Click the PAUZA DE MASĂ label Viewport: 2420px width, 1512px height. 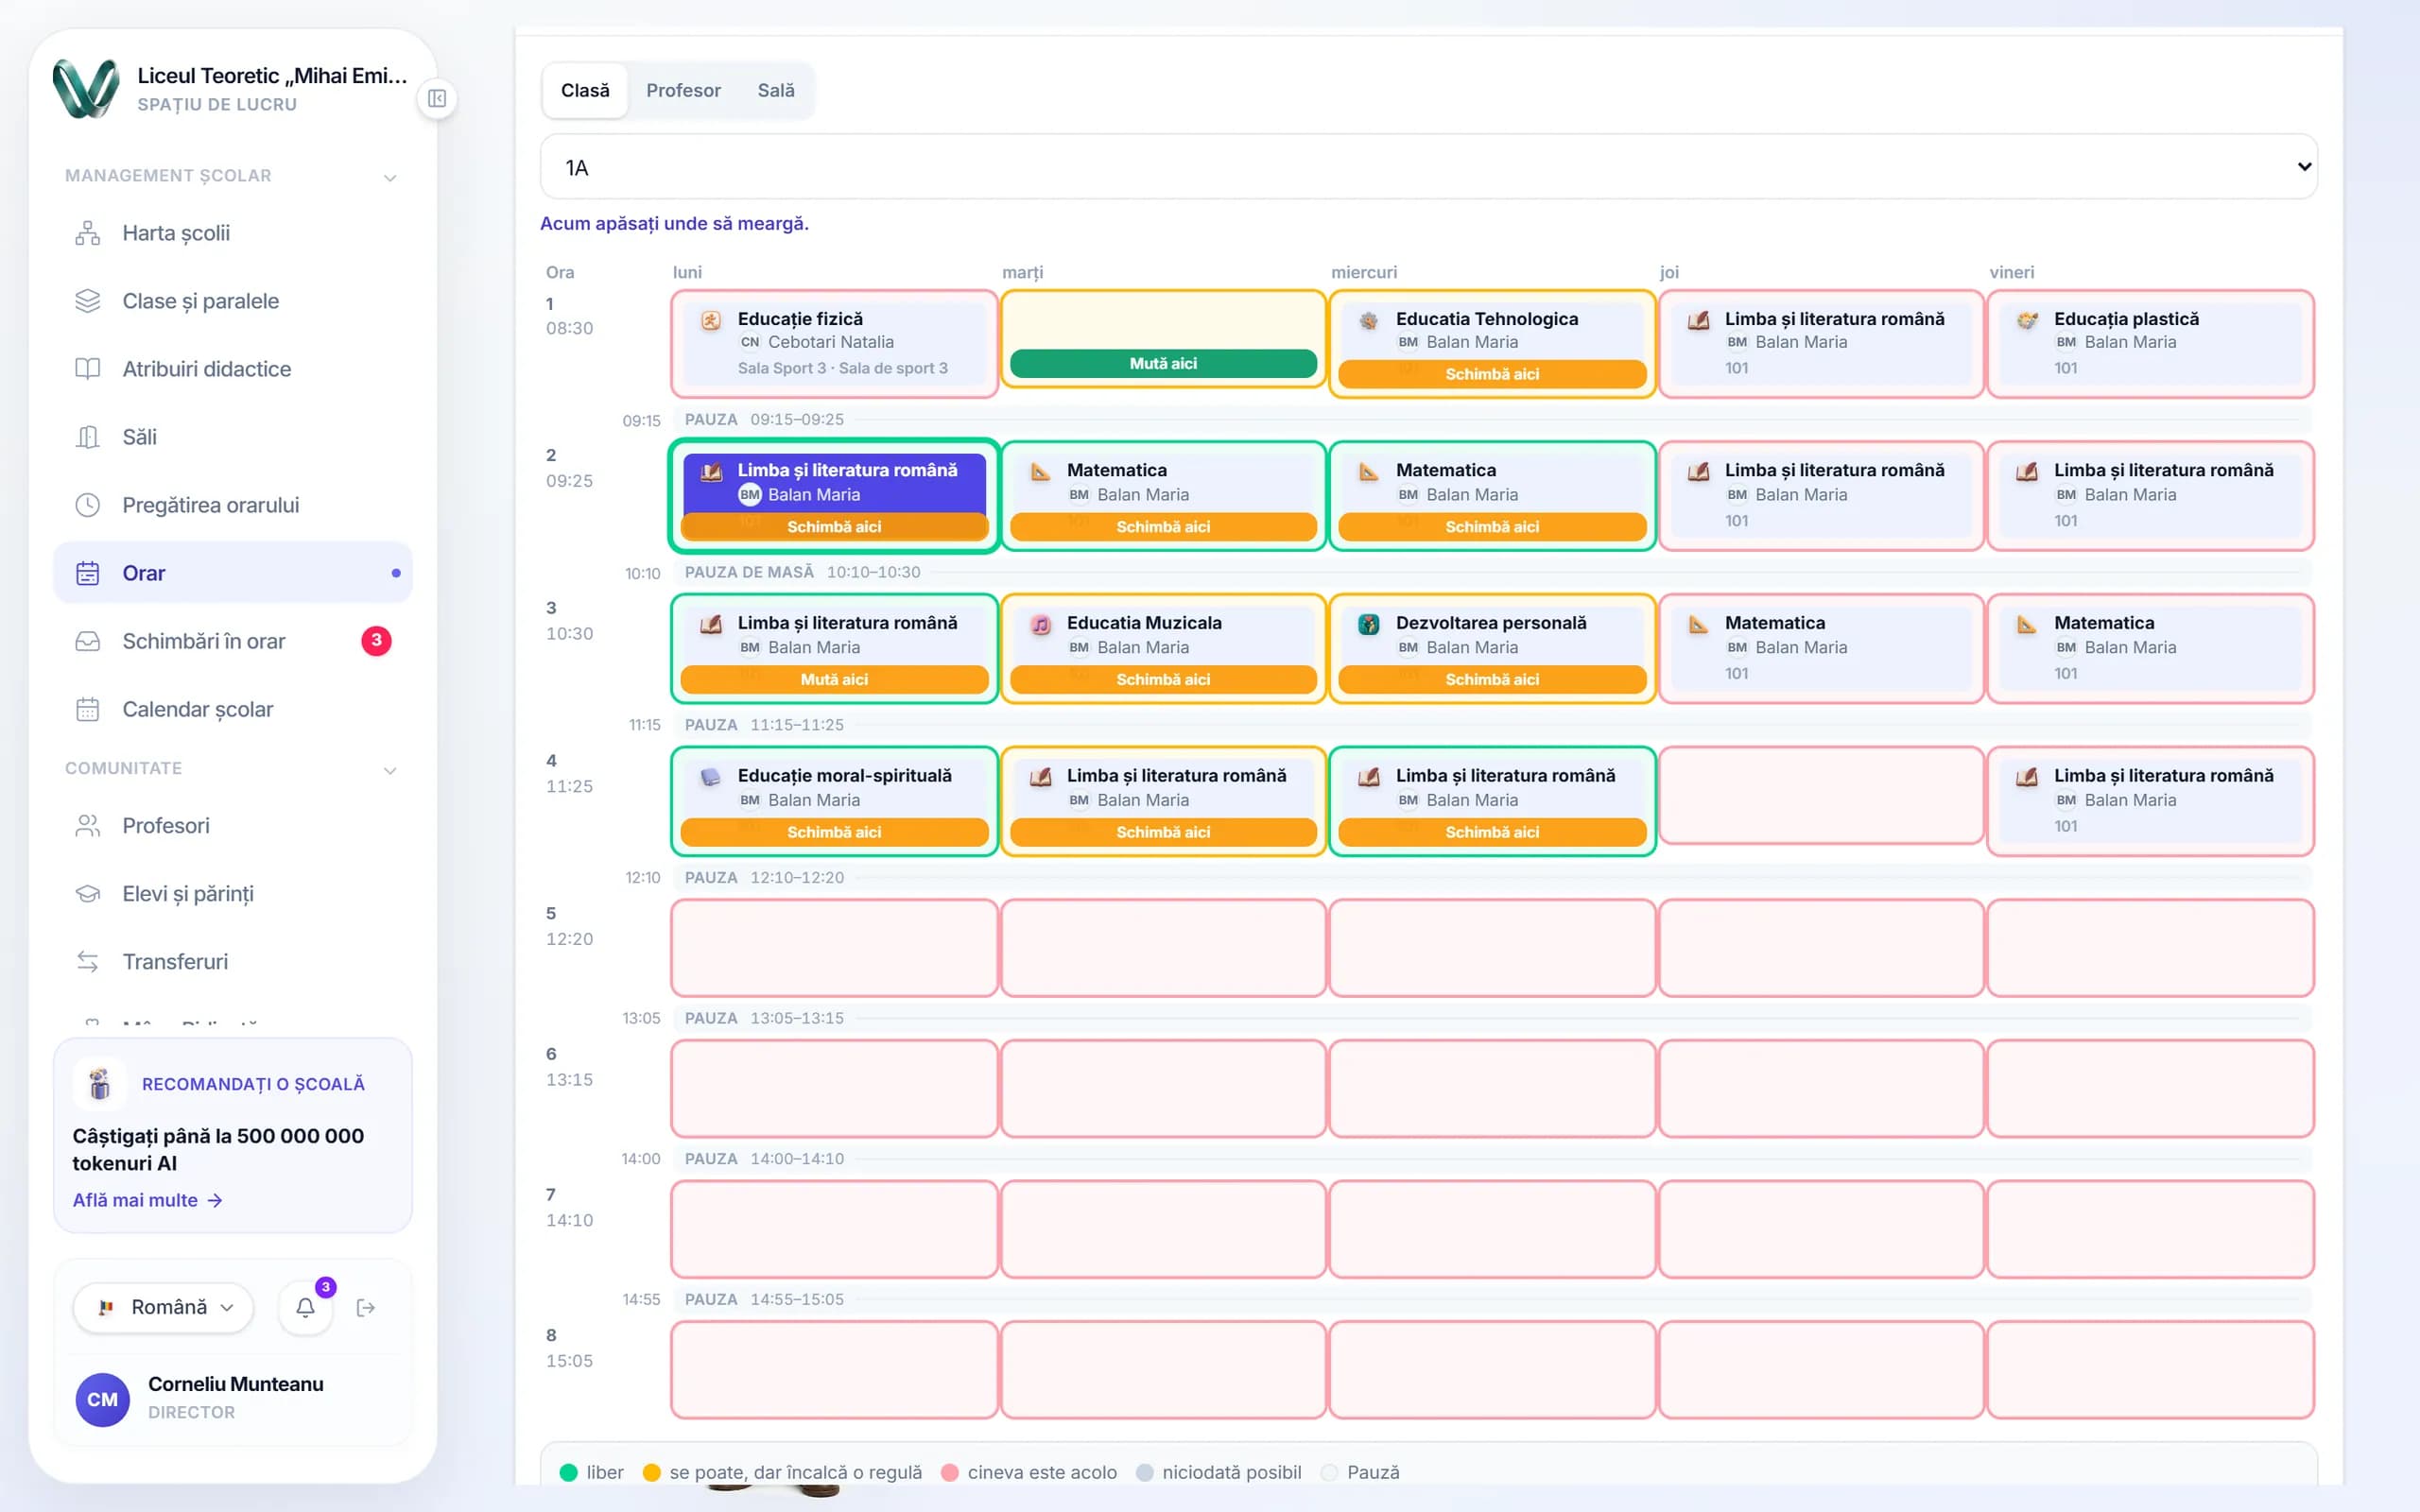click(x=749, y=572)
